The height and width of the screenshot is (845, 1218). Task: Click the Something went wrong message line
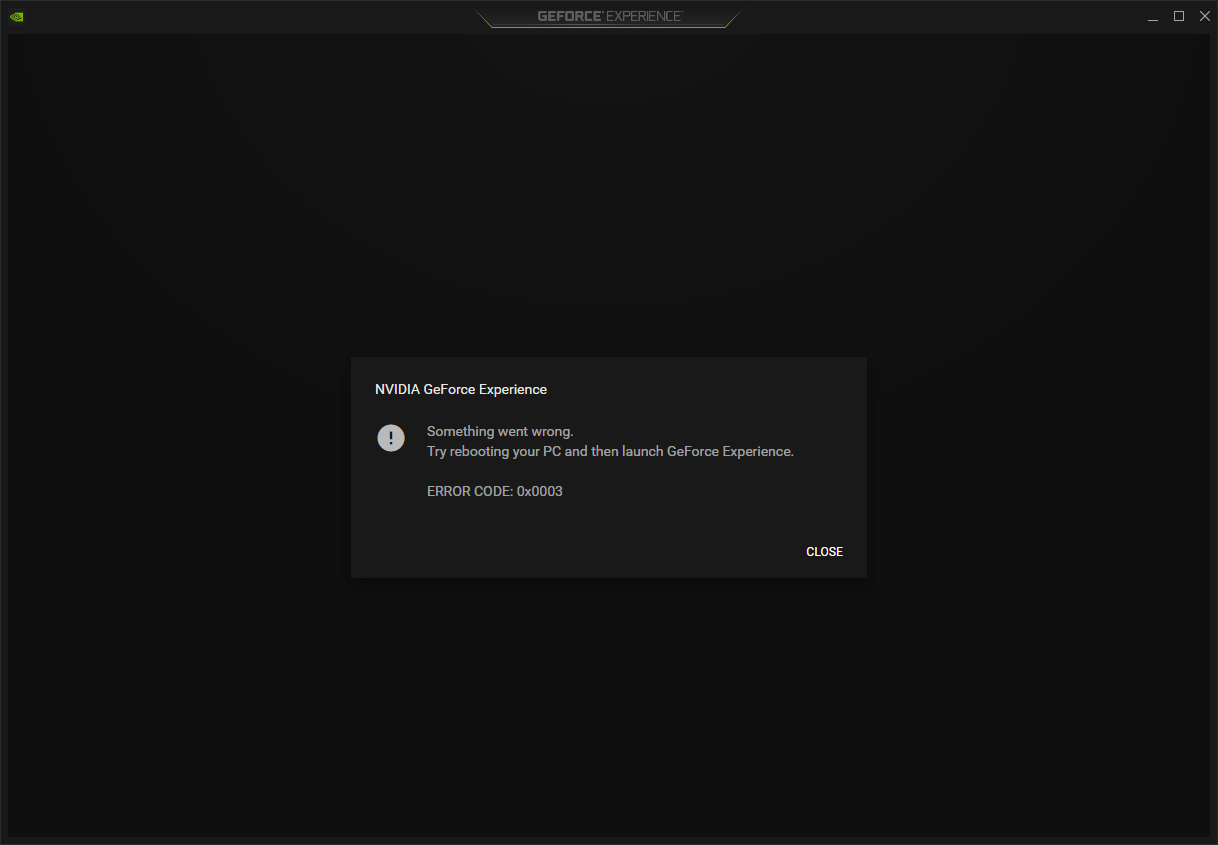coord(500,431)
